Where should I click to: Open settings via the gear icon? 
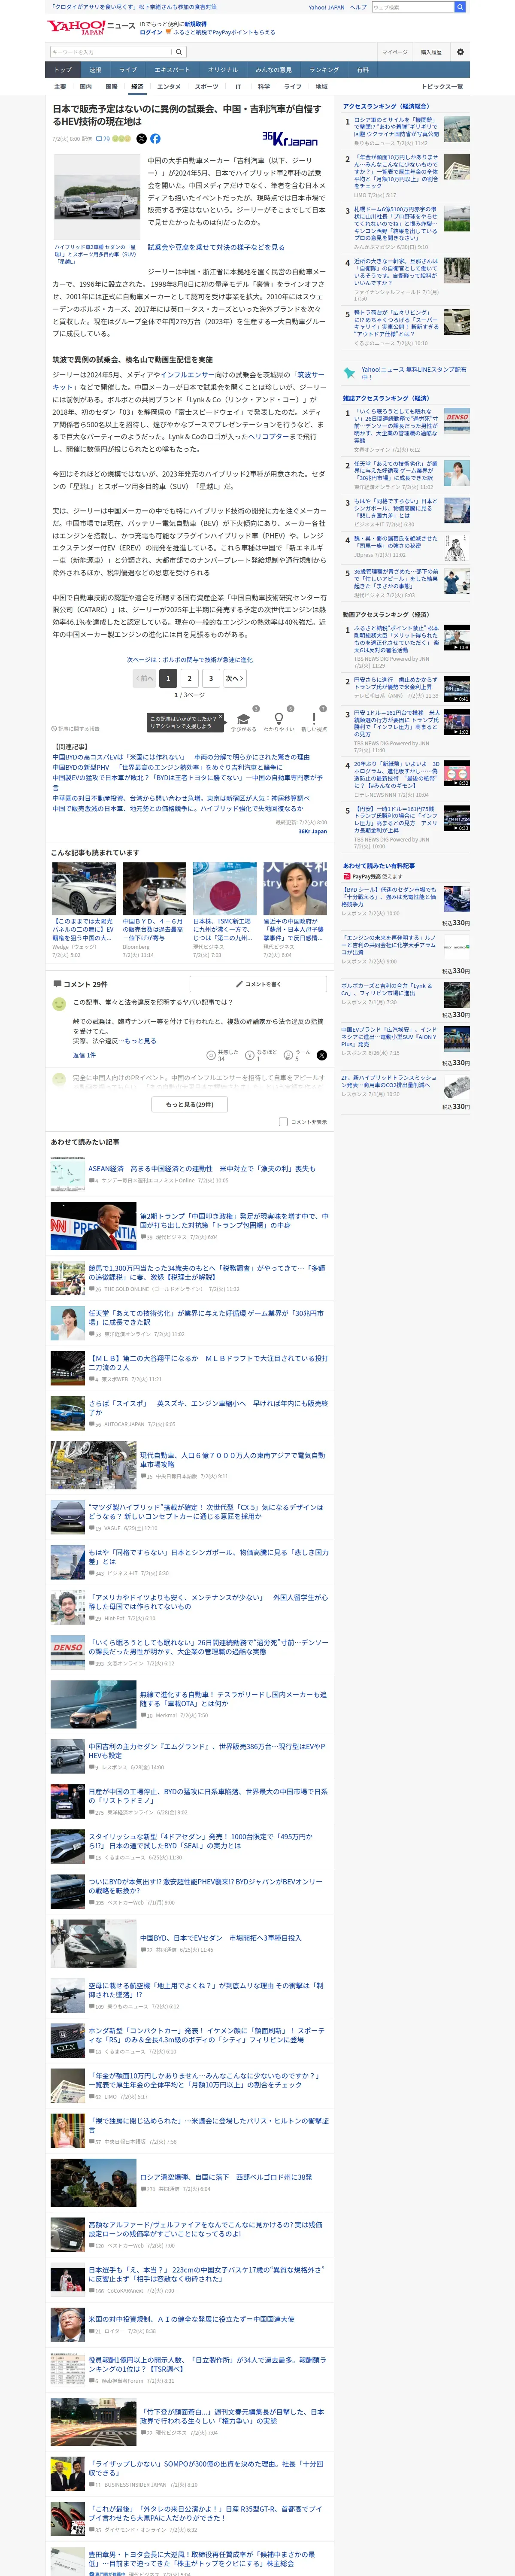[x=460, y=52]
